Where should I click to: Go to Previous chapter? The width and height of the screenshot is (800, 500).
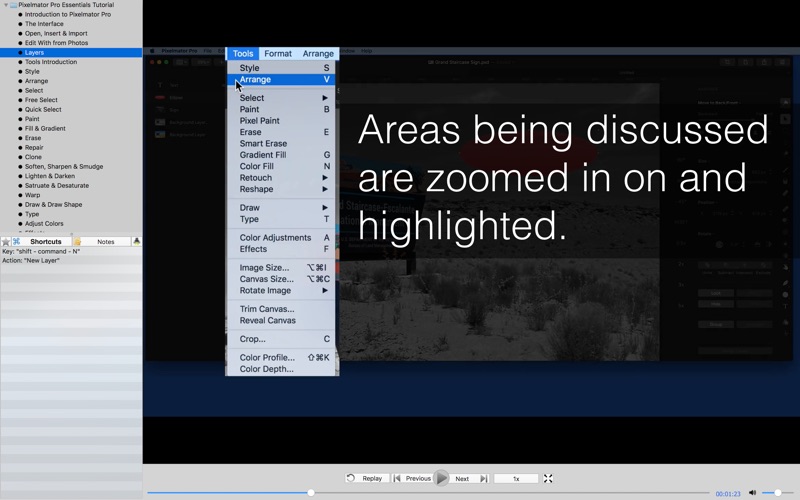tap(413, 479)
